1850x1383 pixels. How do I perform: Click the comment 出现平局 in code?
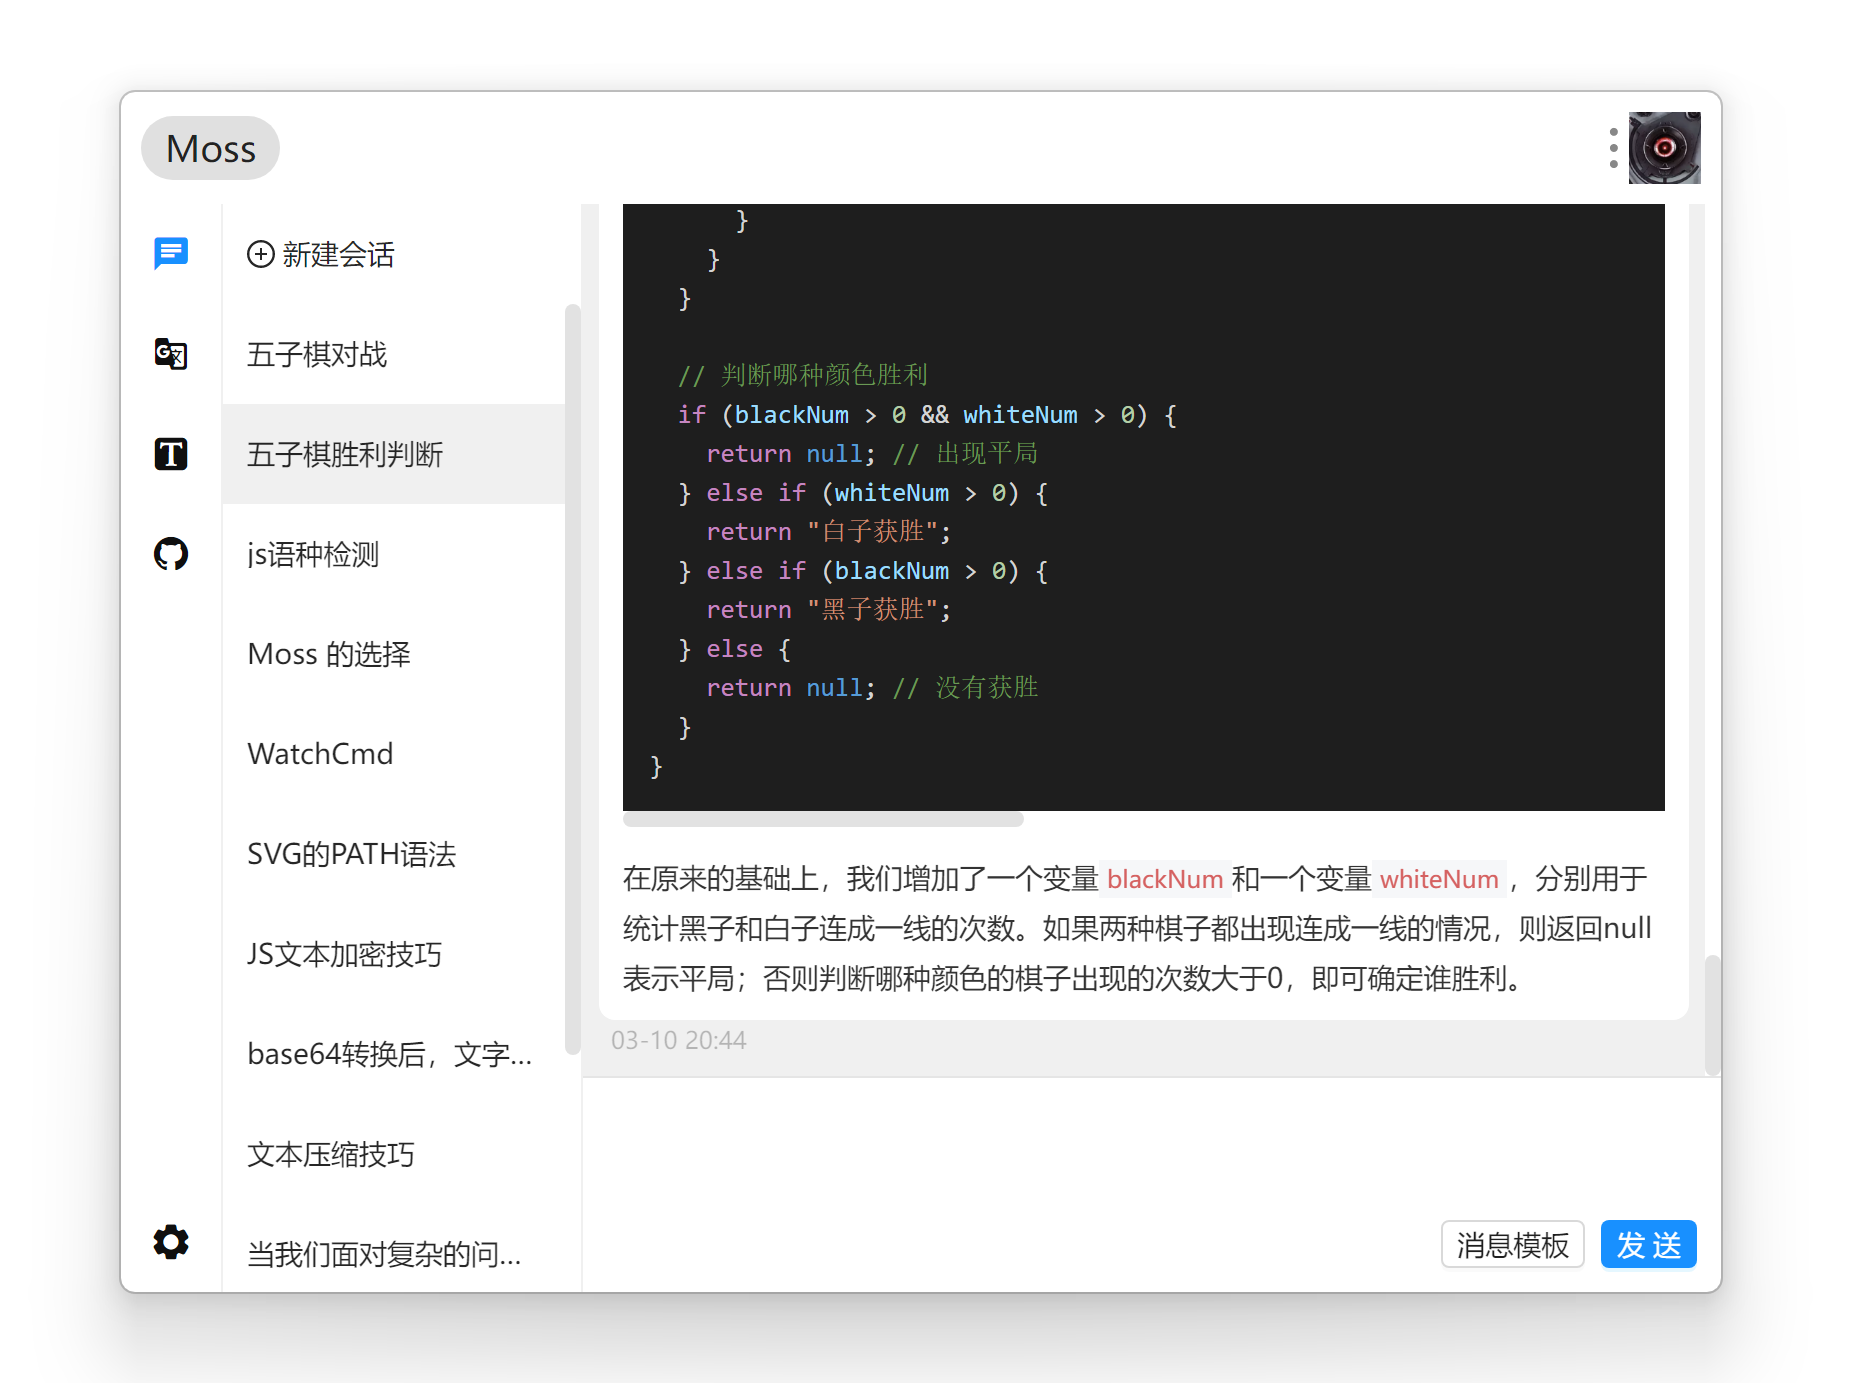(965, 453)
